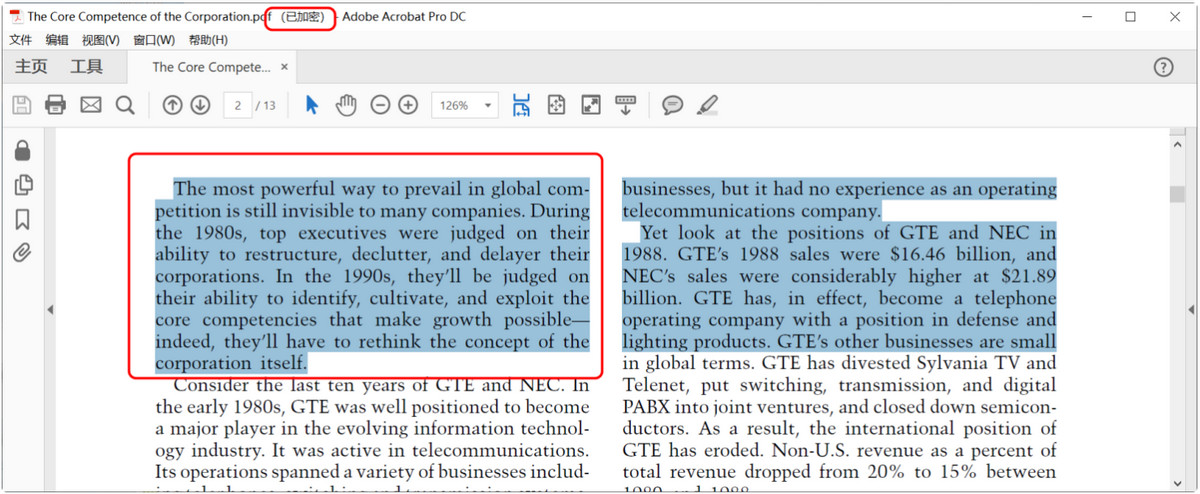Open the Attachments paperclip panel
This screenshot has width=1200, height=494.
(x=22, y=253)
